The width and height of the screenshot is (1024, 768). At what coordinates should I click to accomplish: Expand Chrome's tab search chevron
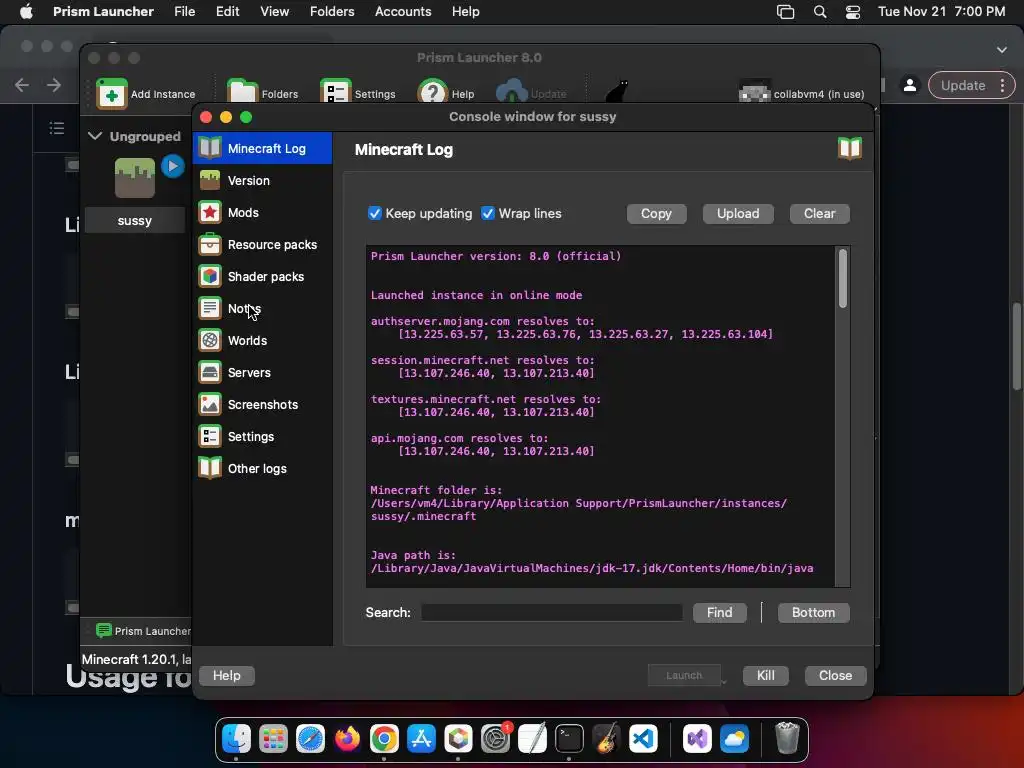[x=1002, y=50]
